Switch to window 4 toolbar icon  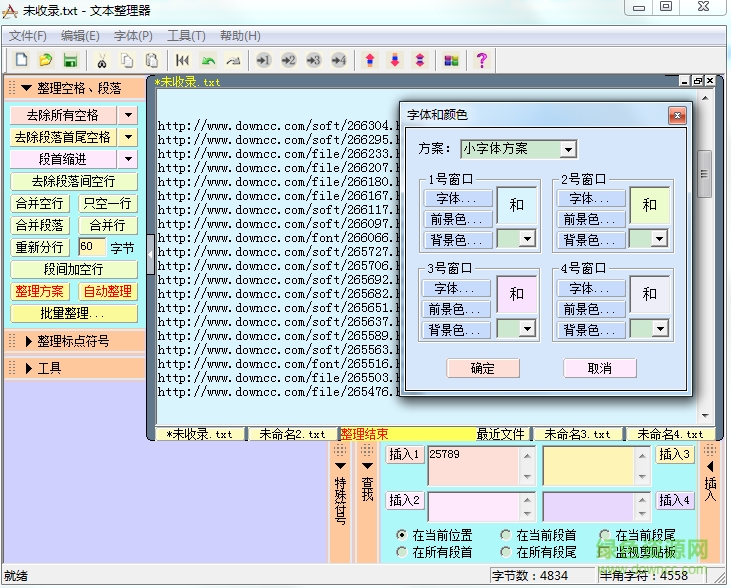[x=339, y=60]
